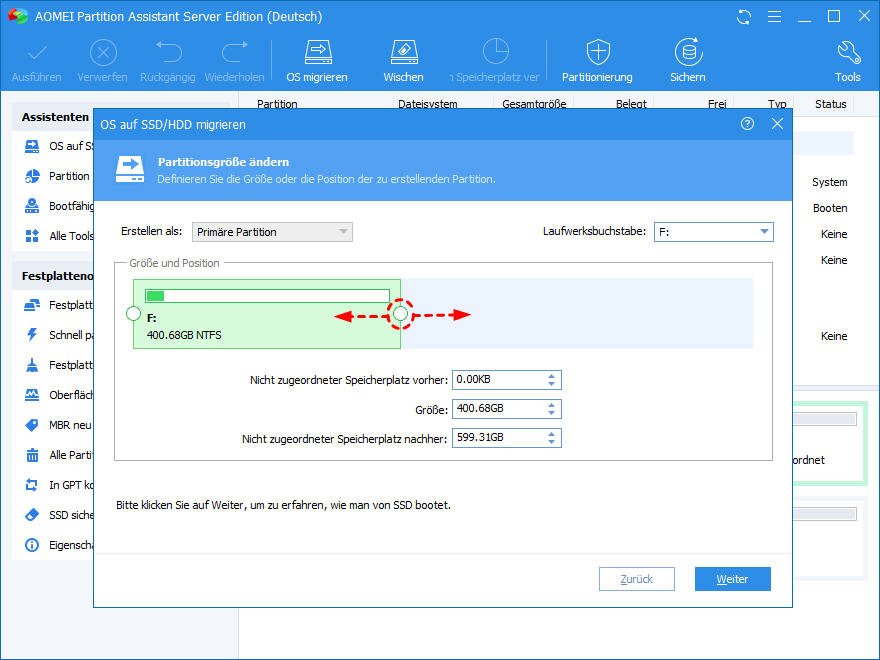Click the left partition resize handle
The width and height of the screenshot is (880, 660).
click(x=134, y=314)
